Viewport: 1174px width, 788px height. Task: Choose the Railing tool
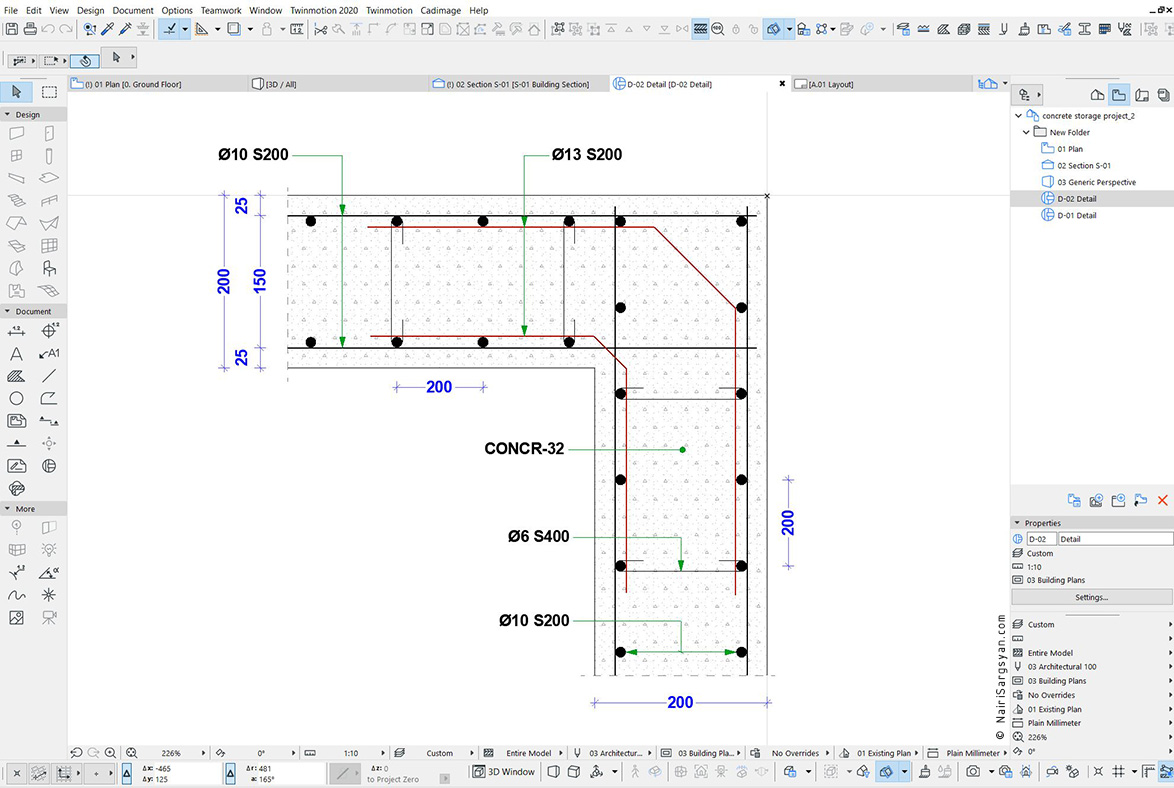(x=49, y=201)
